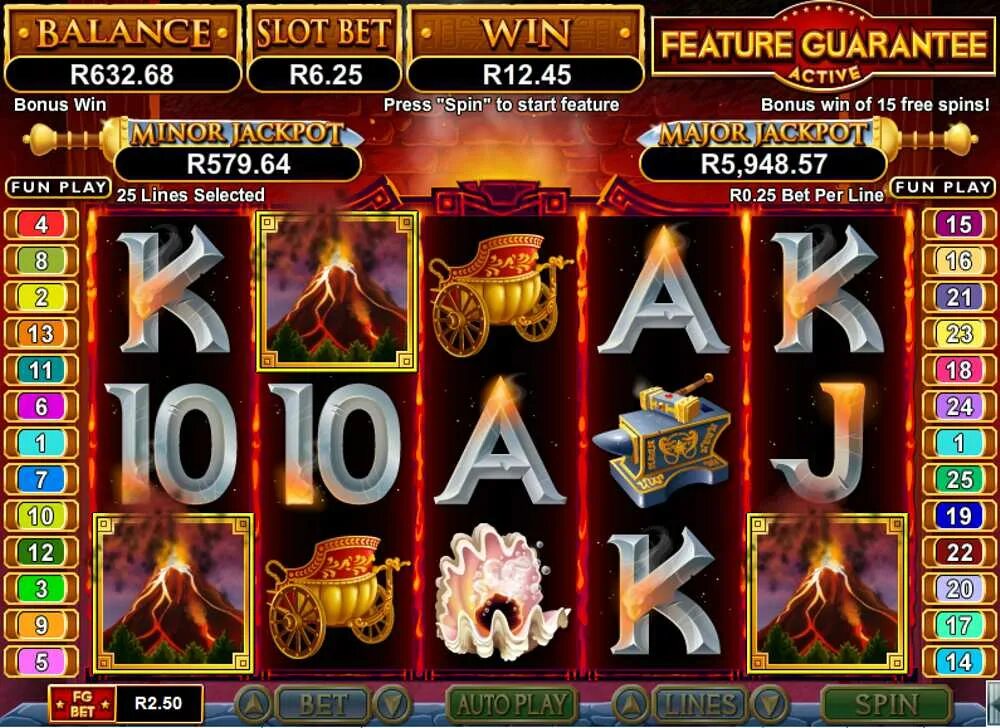Image resolution: width=1000 pixels, height=728 pixels.
Task: Click the golden chariot on second reel bottom
Action: click(336, 592)
